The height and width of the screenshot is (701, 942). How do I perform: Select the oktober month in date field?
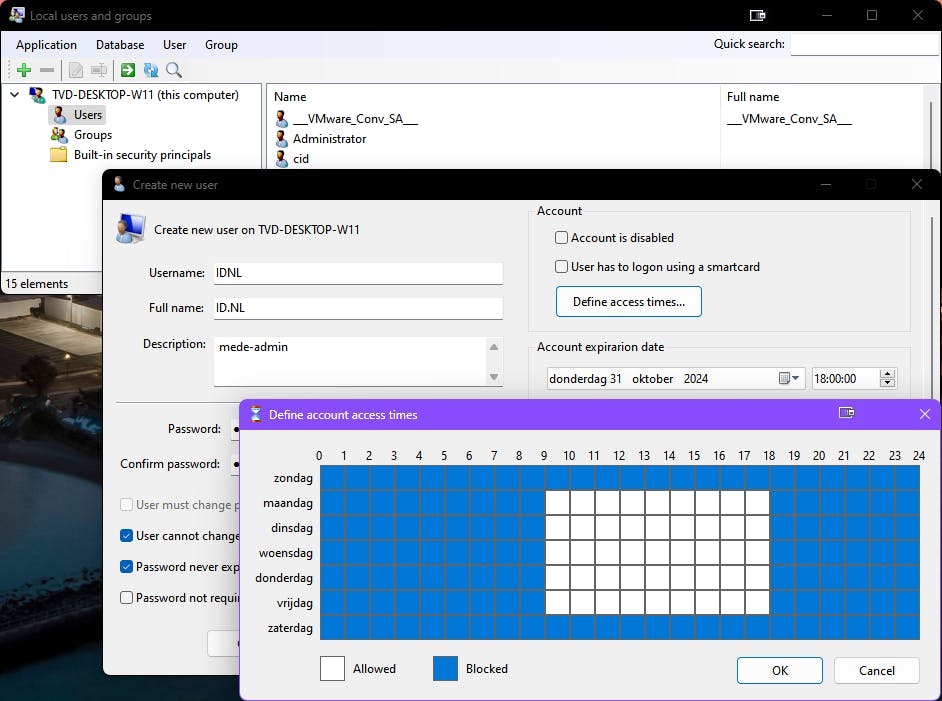[x=652, y=378]
